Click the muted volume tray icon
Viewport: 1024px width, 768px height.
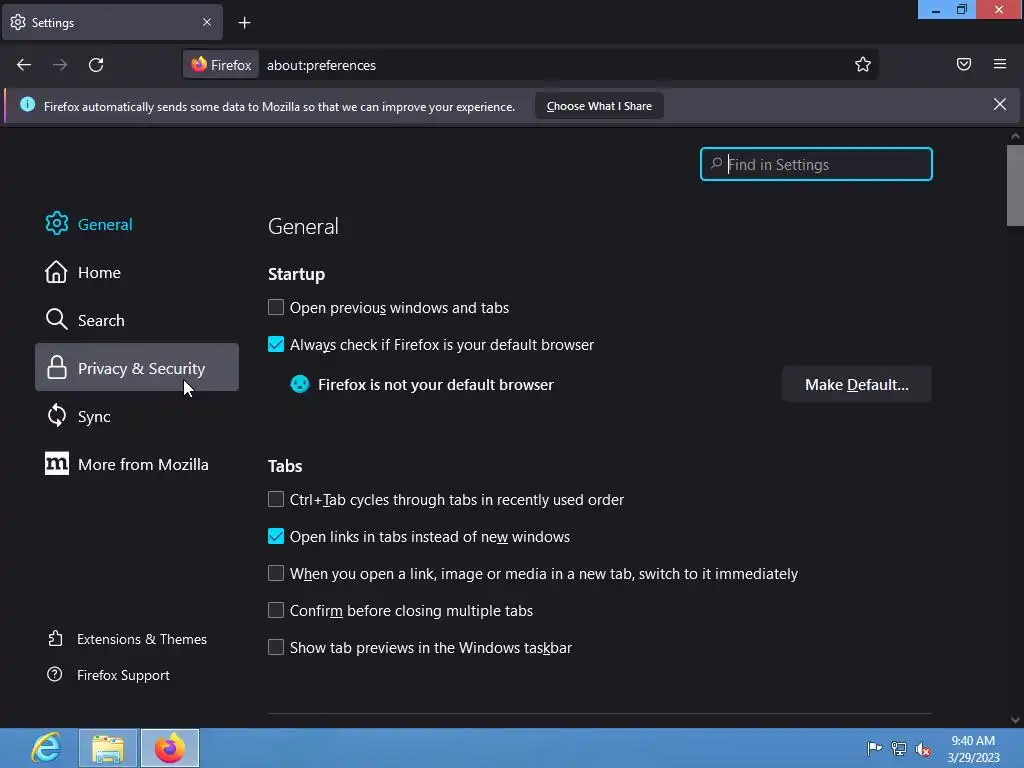(x=923, y=749)
